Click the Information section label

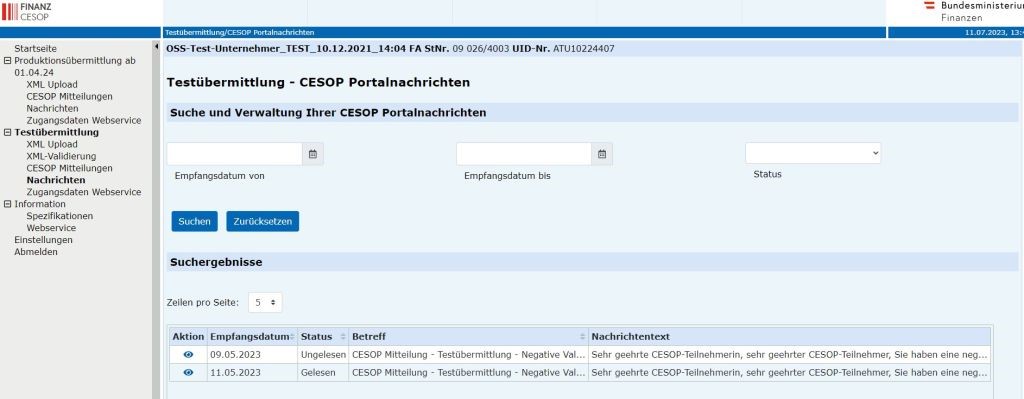tap(40, 204)
